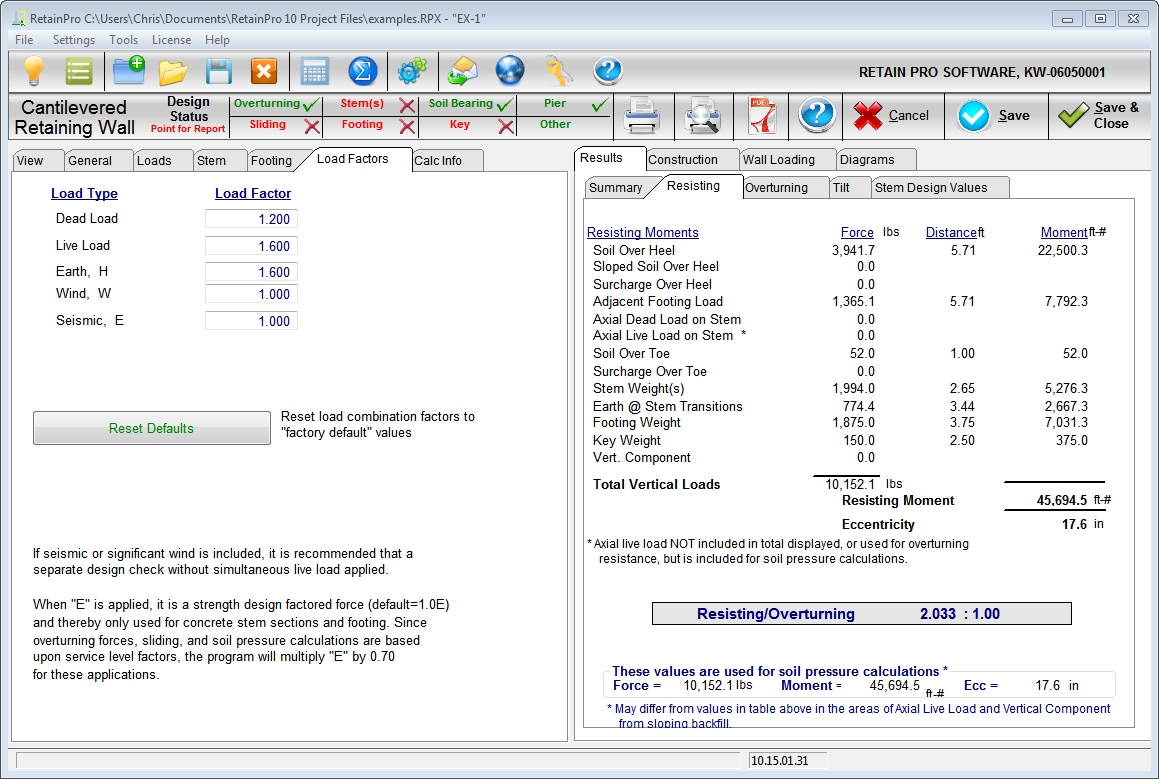Export report with the PDF icon
This screenshot has height=779, width=1159.
pos(762,116)
